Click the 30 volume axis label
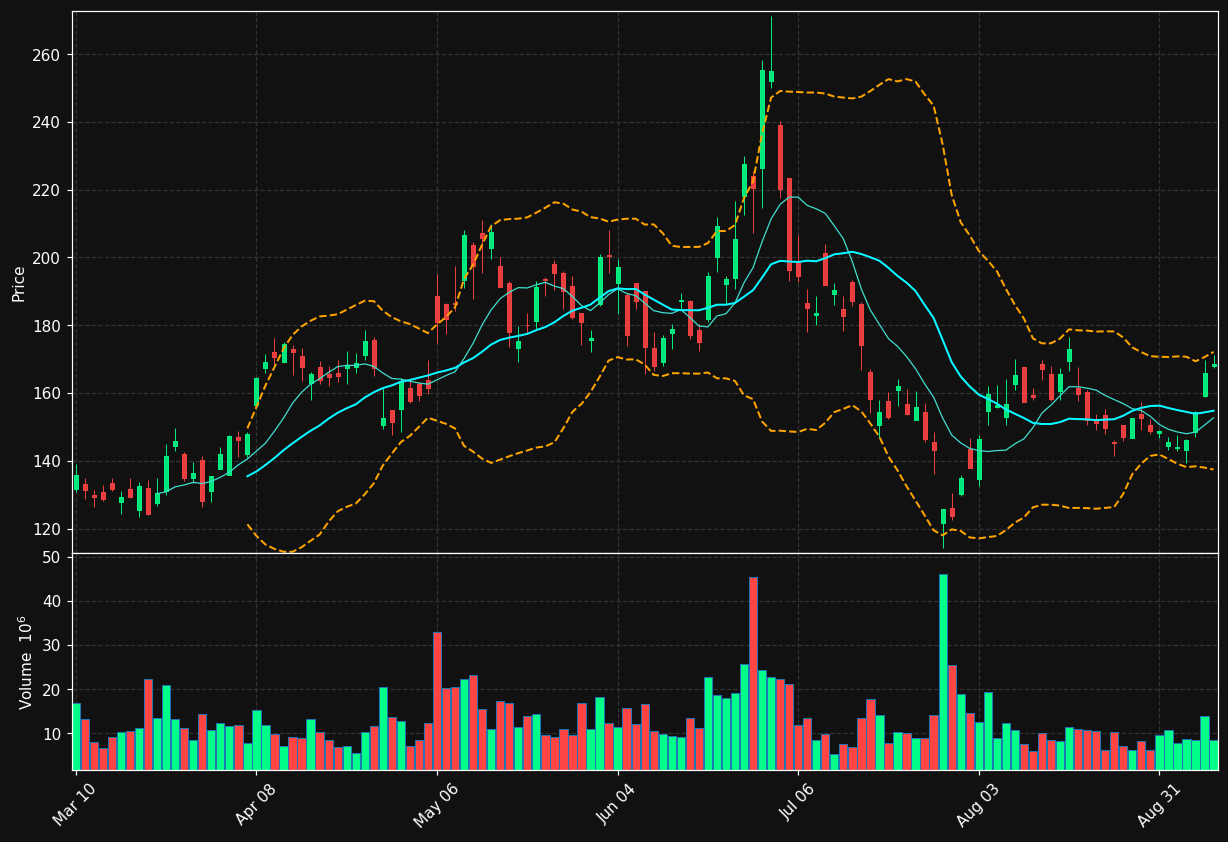Image resolution: width=1228 pixels, height=842 pixels. coord(51,646)
